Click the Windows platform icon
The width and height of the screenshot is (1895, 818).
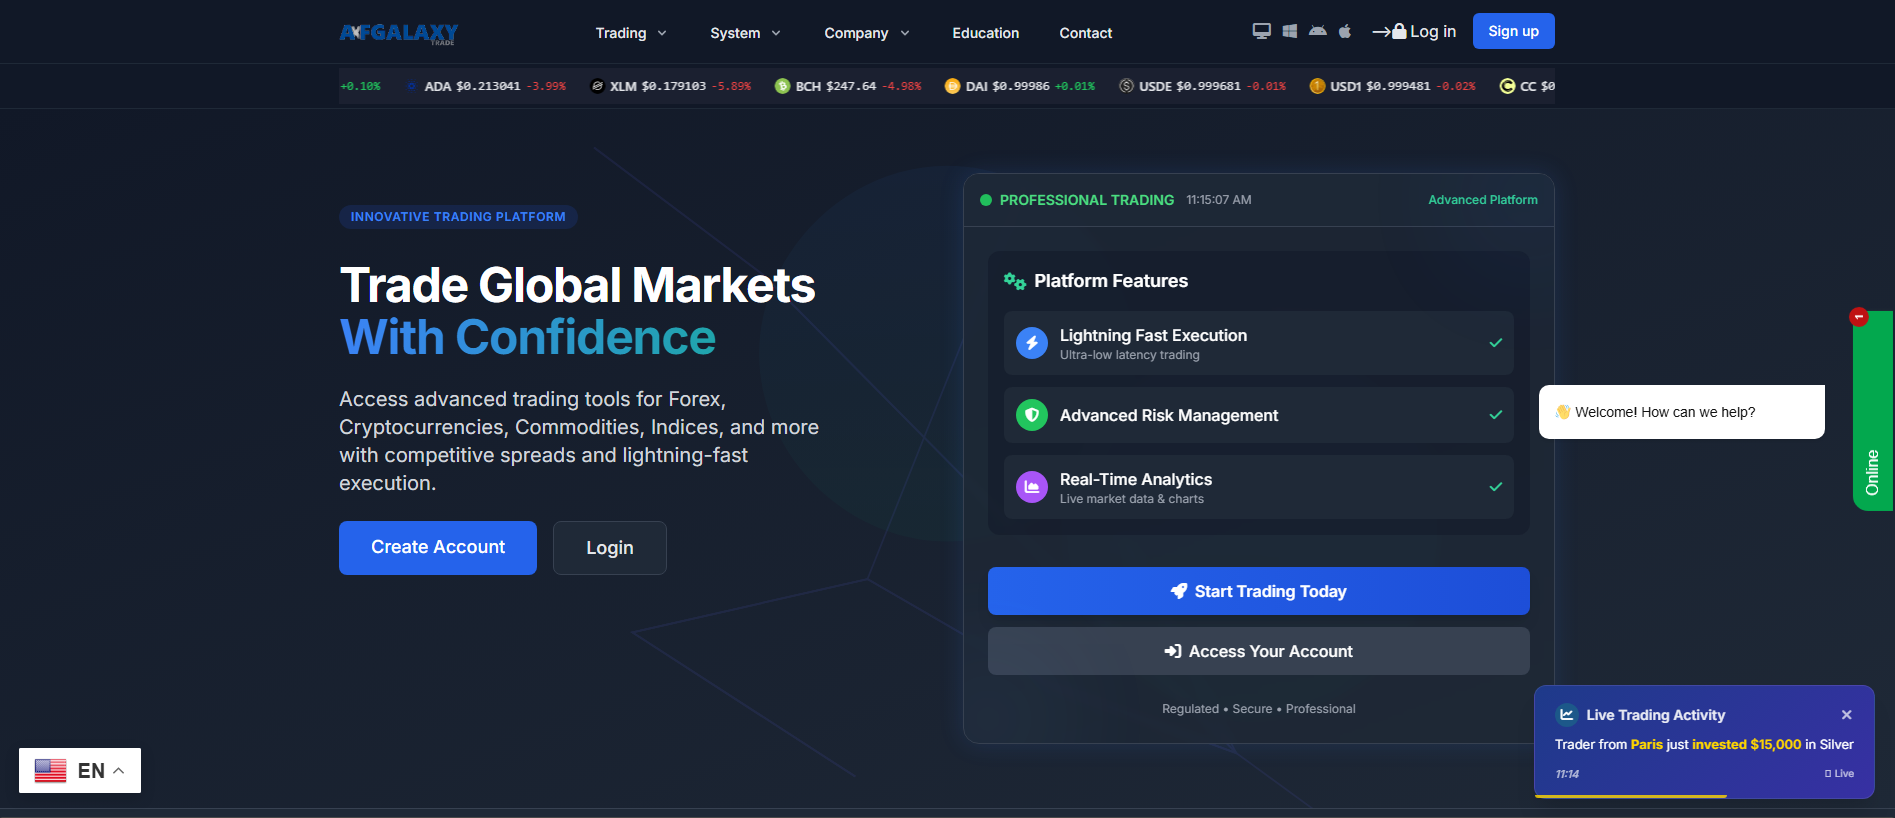pos(1290,31)
